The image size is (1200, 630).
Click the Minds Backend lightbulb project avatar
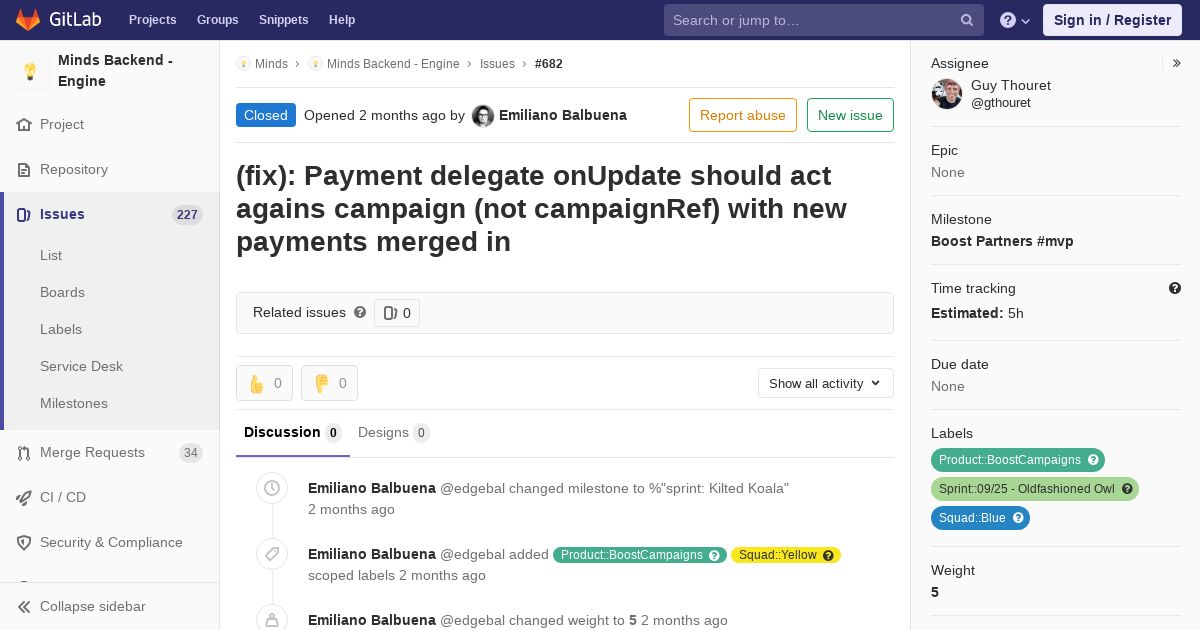tap(30, 71)
